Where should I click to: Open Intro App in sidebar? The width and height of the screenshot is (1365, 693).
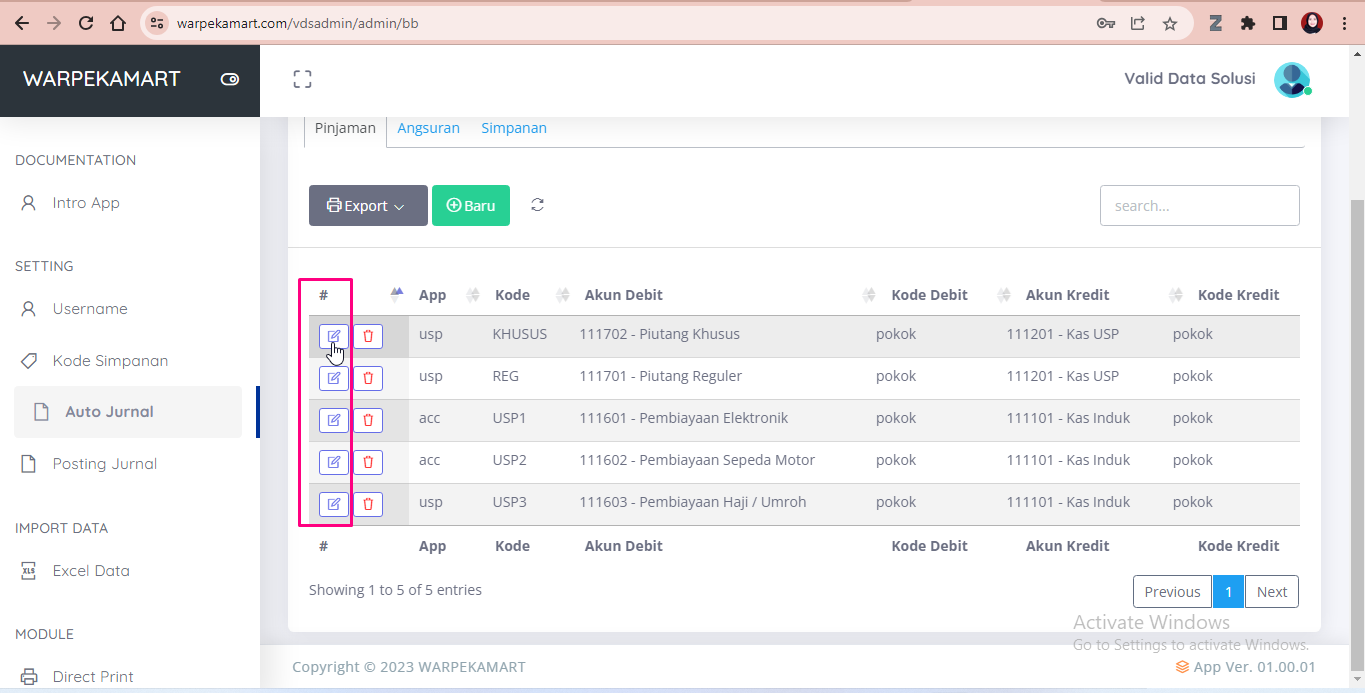[86, 203]
